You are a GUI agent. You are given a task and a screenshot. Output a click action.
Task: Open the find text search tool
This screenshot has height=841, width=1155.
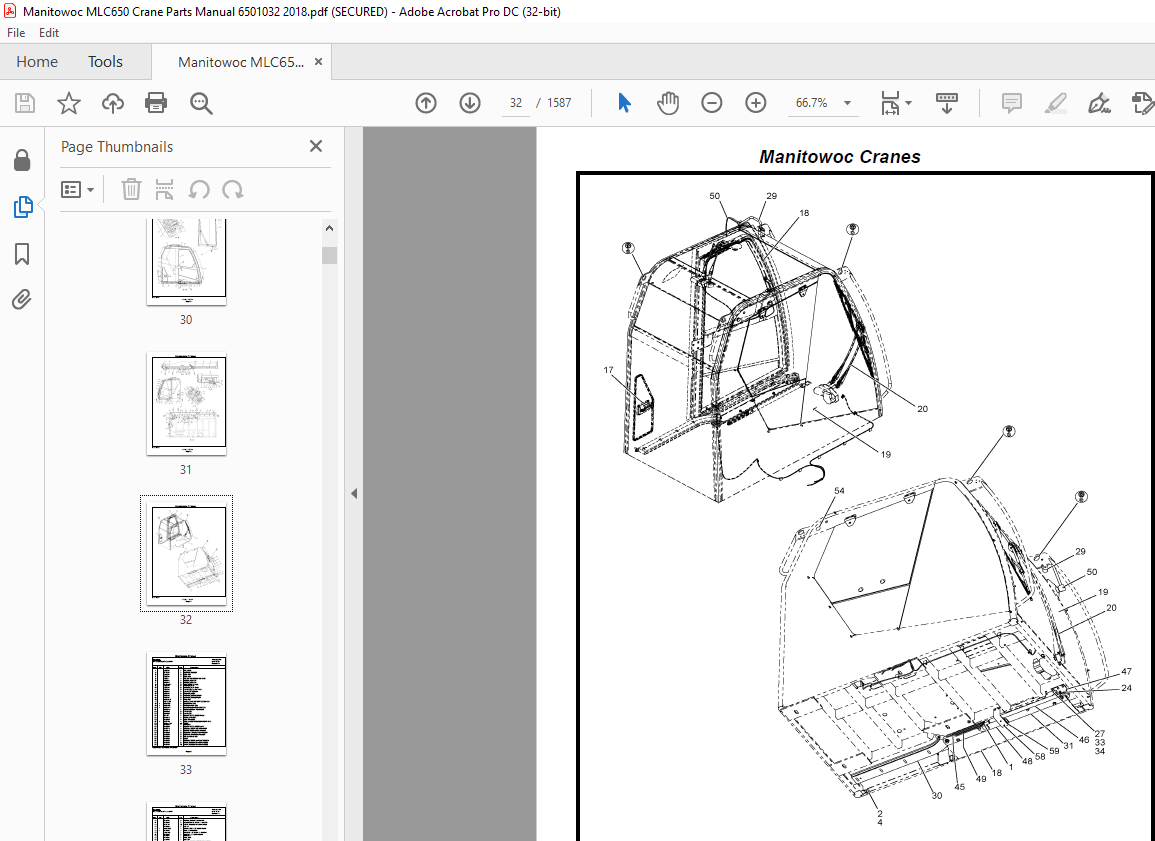(201, 103)
